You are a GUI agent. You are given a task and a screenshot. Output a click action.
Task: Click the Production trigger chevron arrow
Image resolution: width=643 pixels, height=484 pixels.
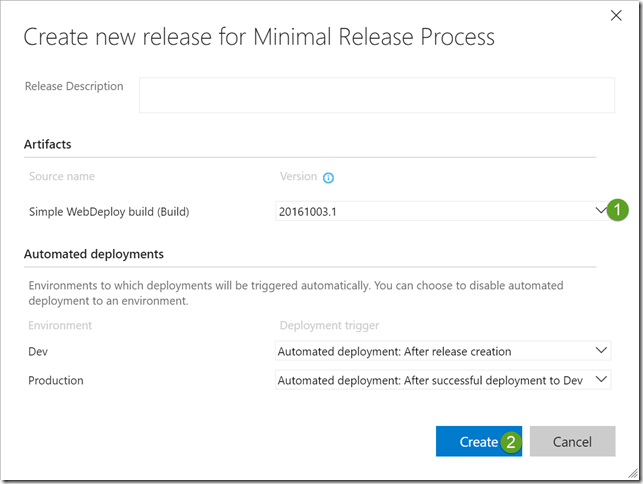tap(600, 380)
